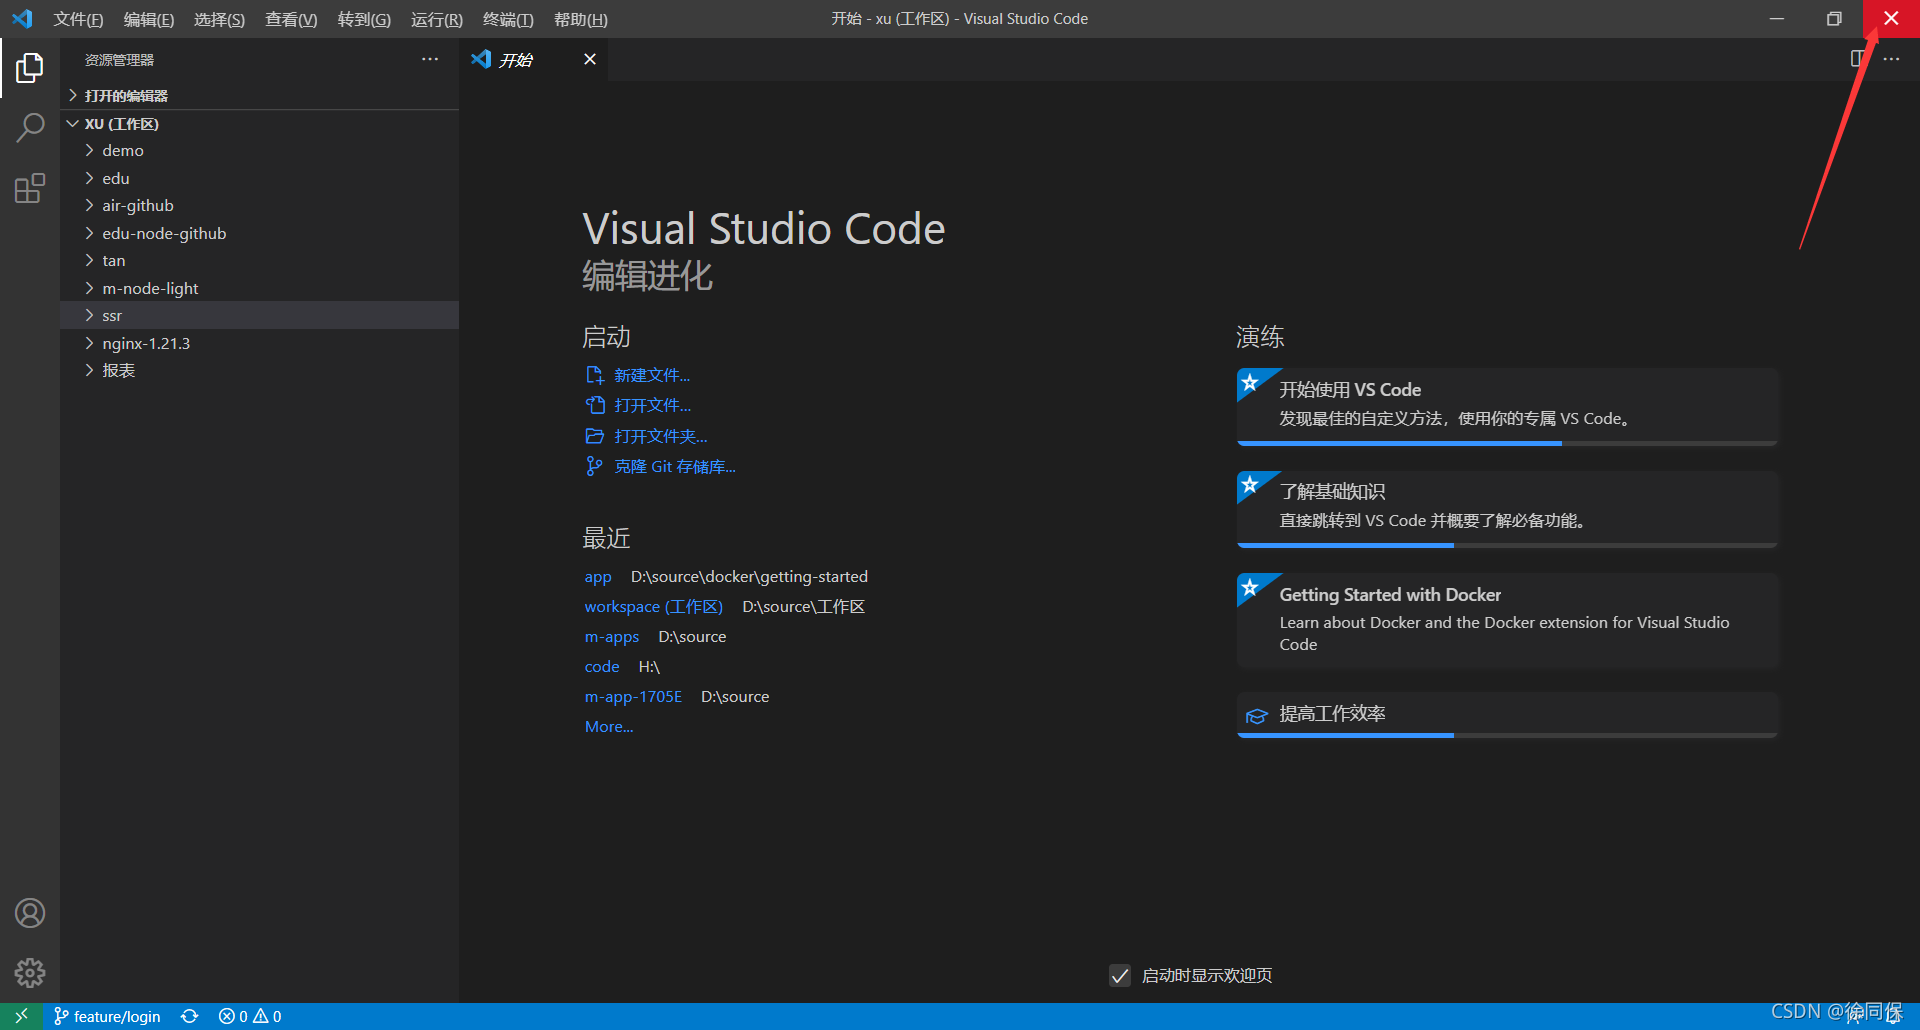Screen dimensions: 1920x1030
Task: Open recent code folder link
Action: pos(602,666)
